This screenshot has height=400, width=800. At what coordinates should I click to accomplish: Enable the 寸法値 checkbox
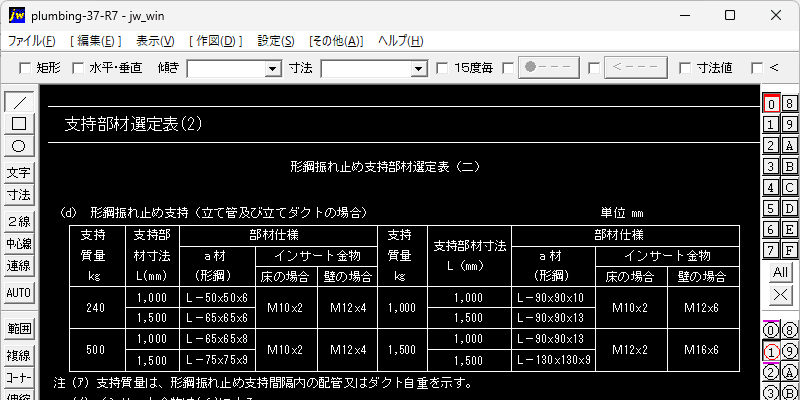(x=685, y=68)
